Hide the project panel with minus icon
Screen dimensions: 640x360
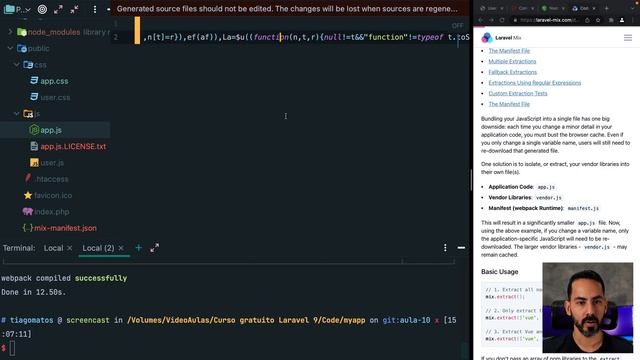coord(108,9)
